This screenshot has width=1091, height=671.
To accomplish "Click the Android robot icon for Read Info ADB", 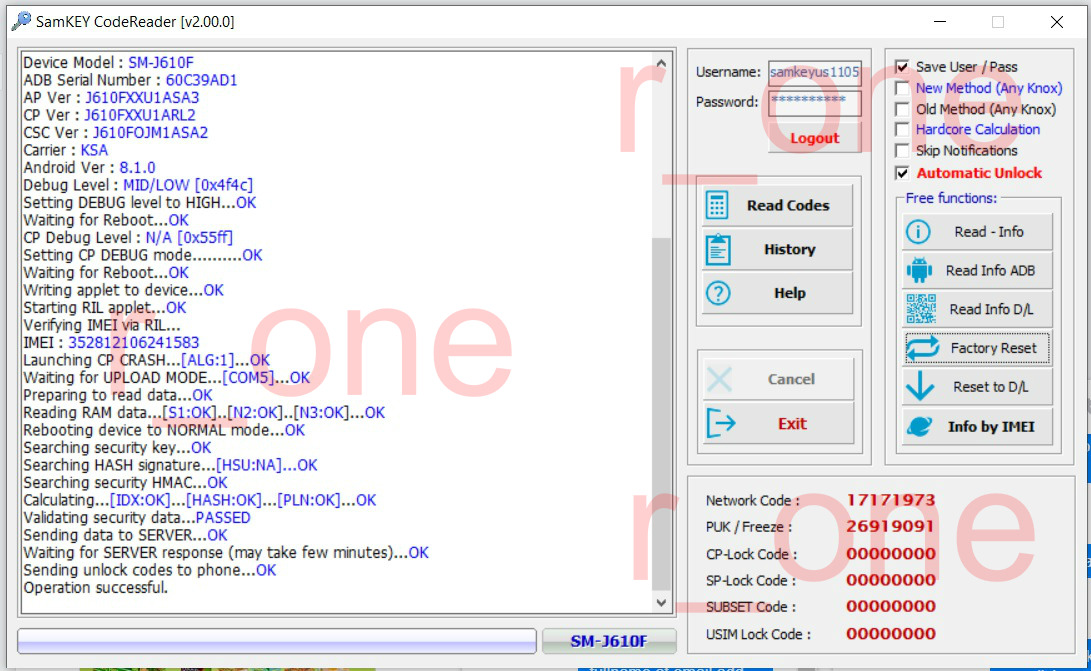I will coord(919,270).
